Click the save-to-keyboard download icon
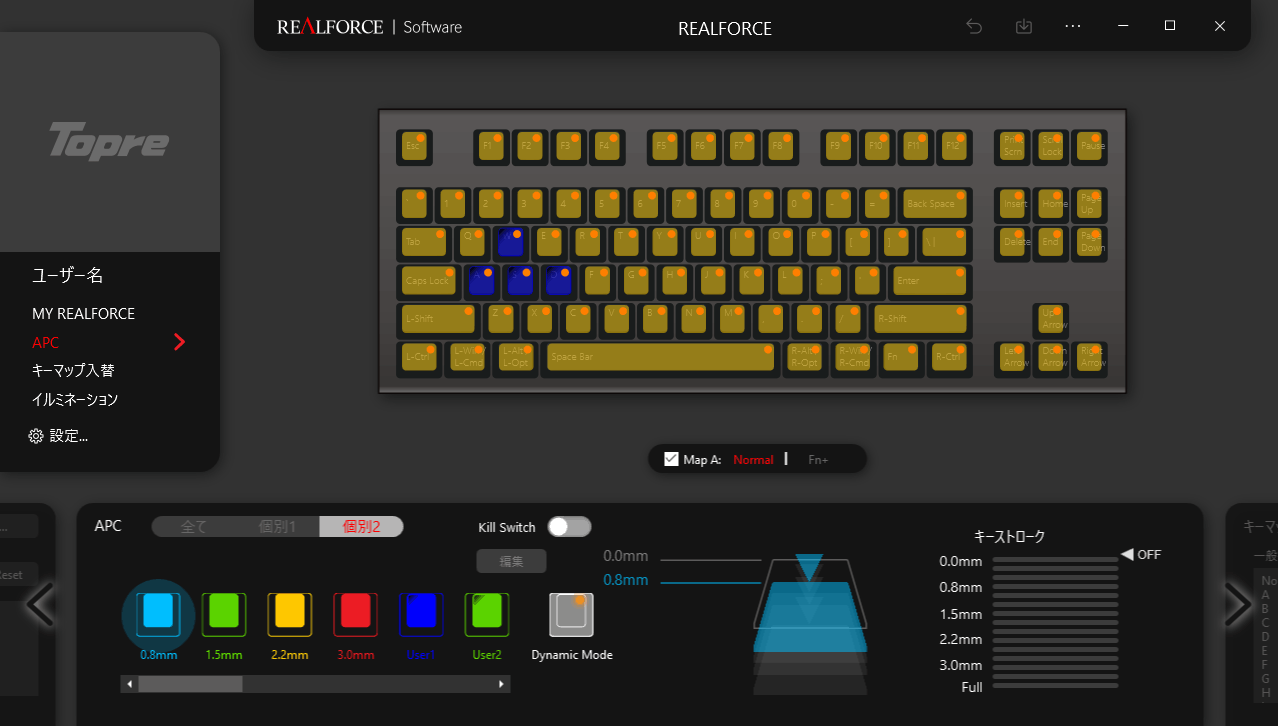1278x726 pixels. tap(1024, 27)
